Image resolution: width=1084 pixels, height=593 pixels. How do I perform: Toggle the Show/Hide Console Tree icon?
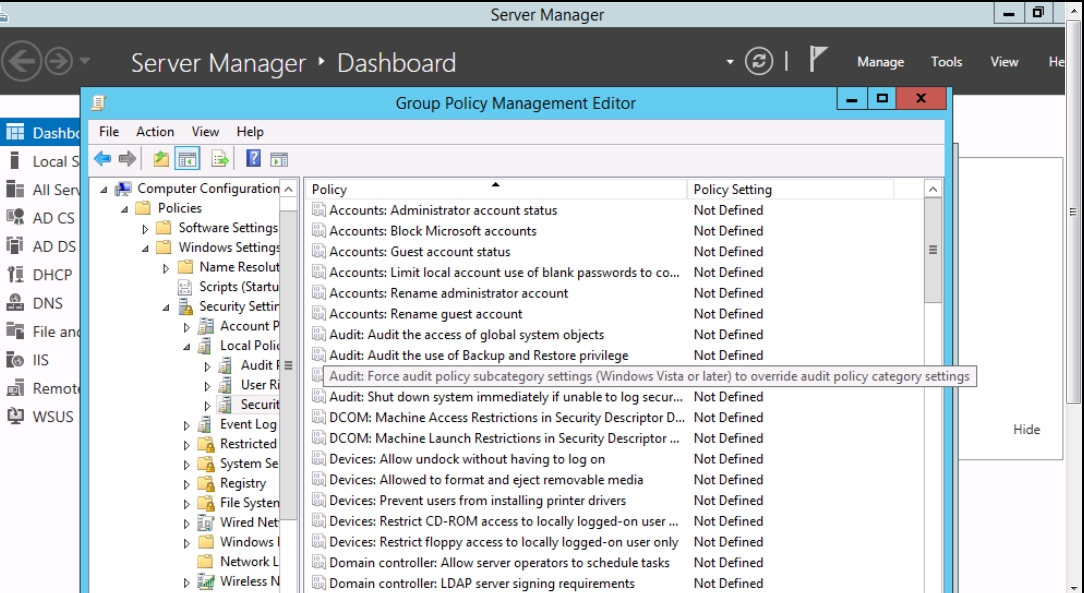pos(187,159)
